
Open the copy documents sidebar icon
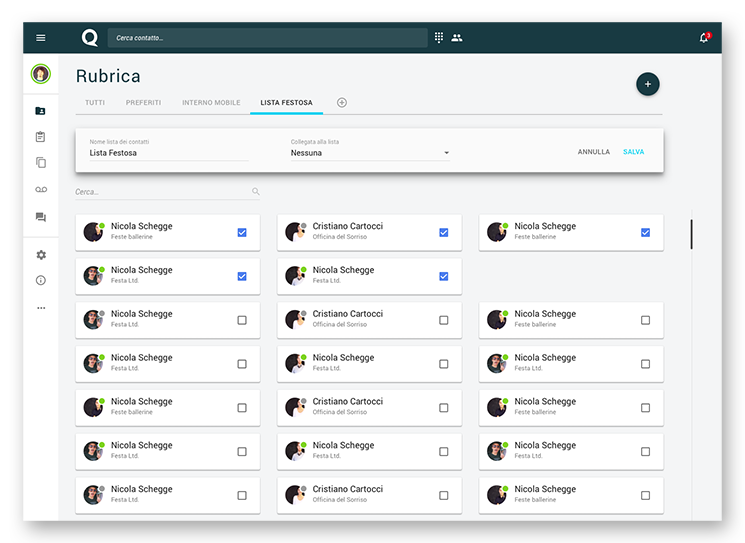point(41,163)
